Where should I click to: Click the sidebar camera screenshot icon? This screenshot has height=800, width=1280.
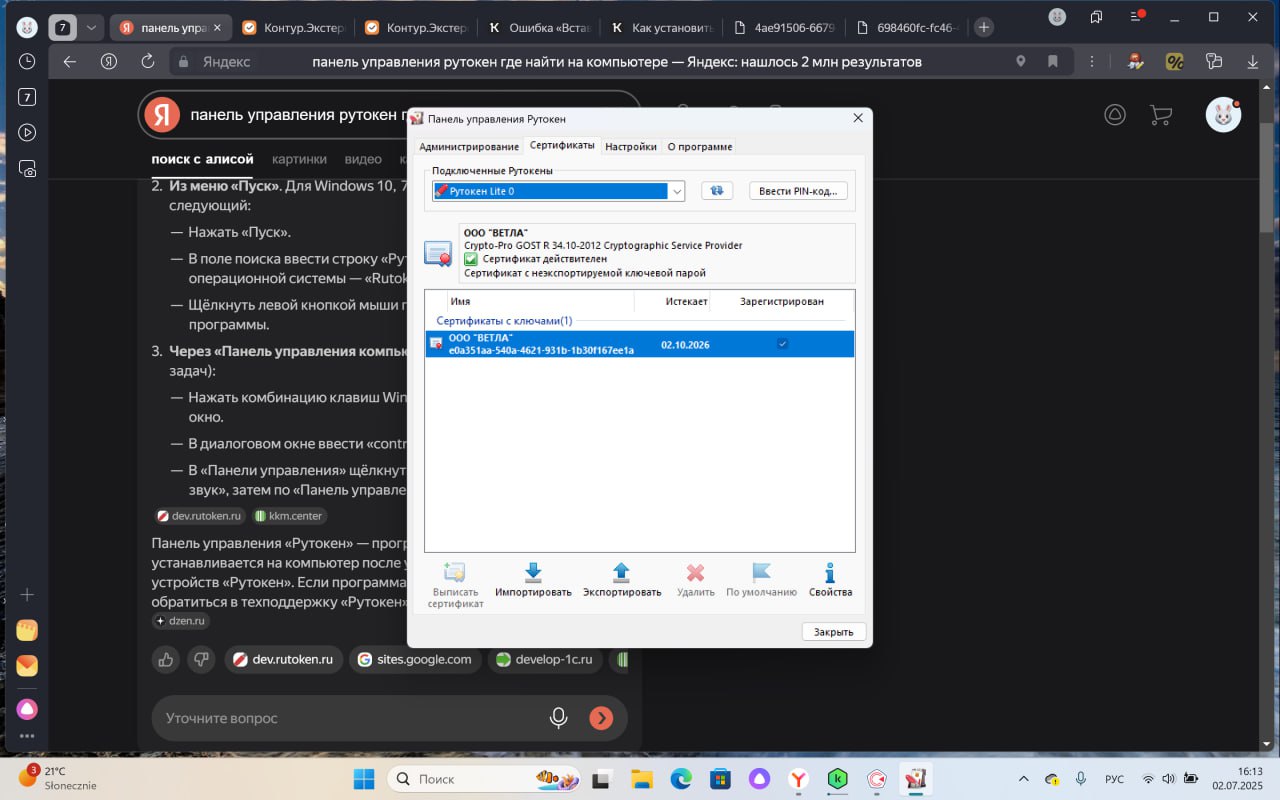[x=27, y=169]
